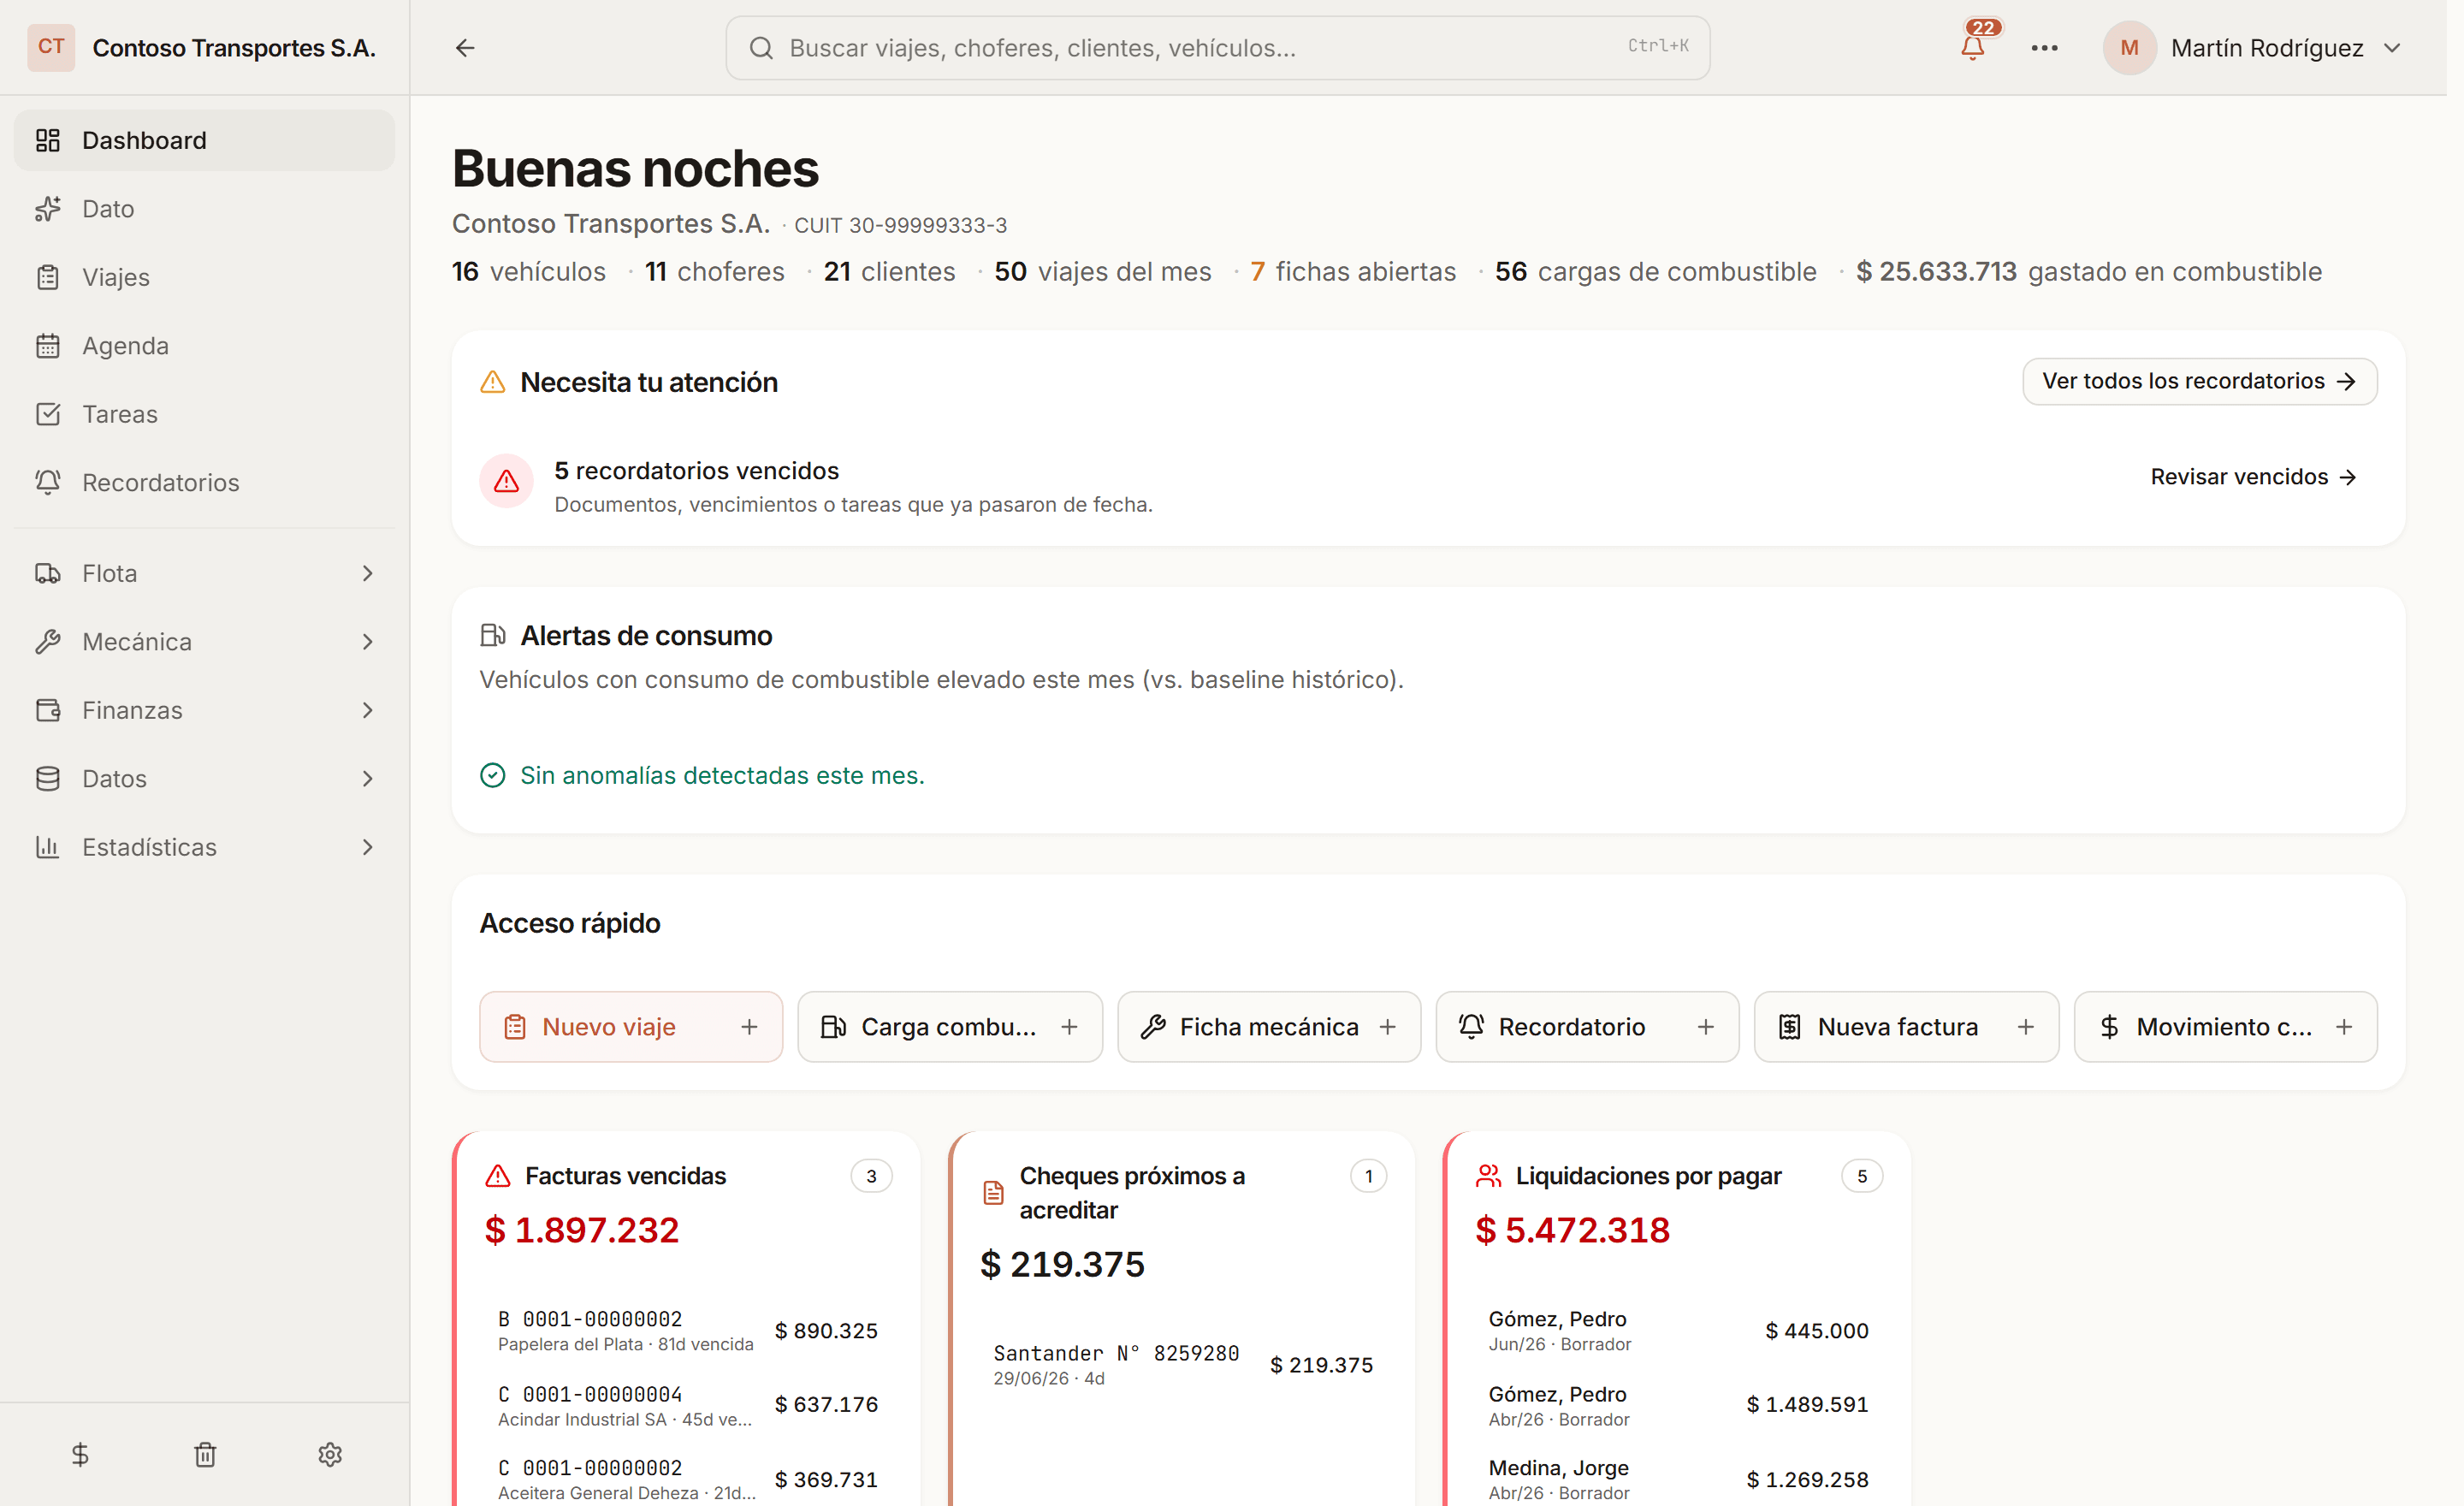The image size is (2464, 1506).
Task: Click the Recordatorio quick access button
Action: click(x=1587, y=1027)
